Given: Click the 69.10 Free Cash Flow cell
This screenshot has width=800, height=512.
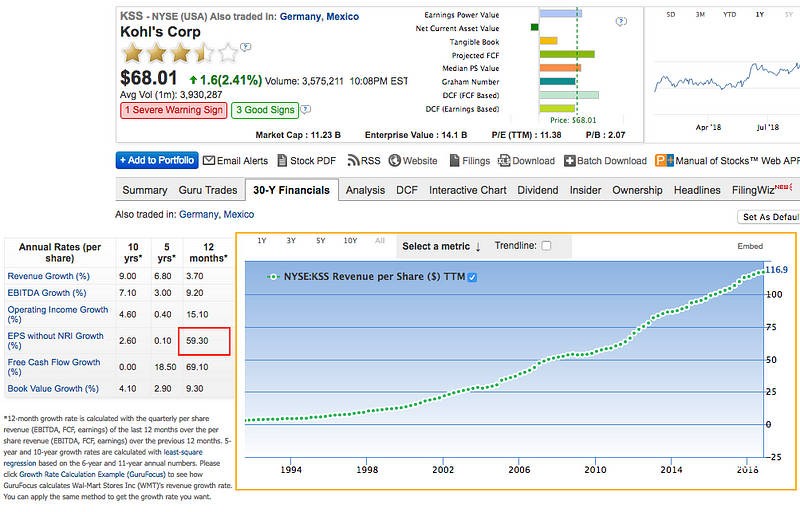Looking at the screenshot, I should coord(197,367).
